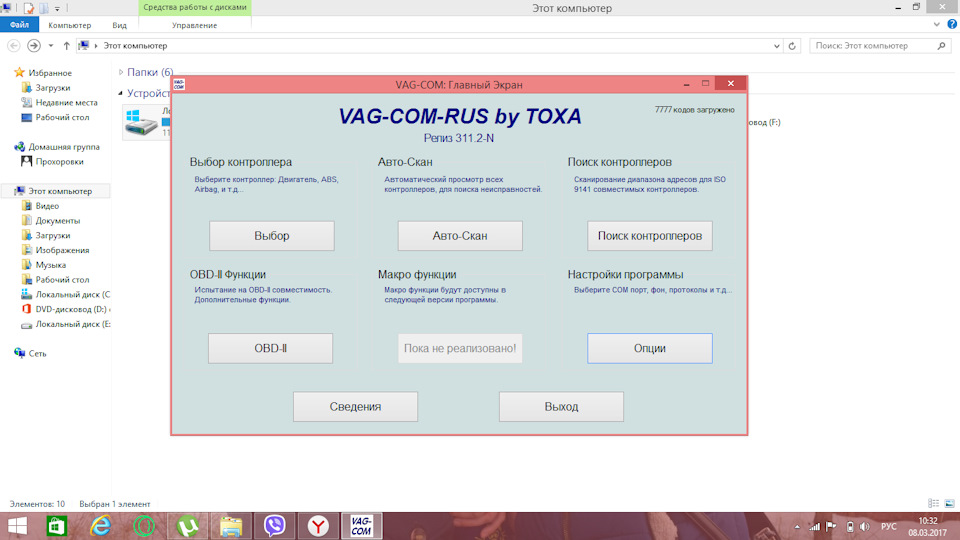960x540 pixels.
Task: Open Недавние места in sidebar
Action: coord(66,102)
